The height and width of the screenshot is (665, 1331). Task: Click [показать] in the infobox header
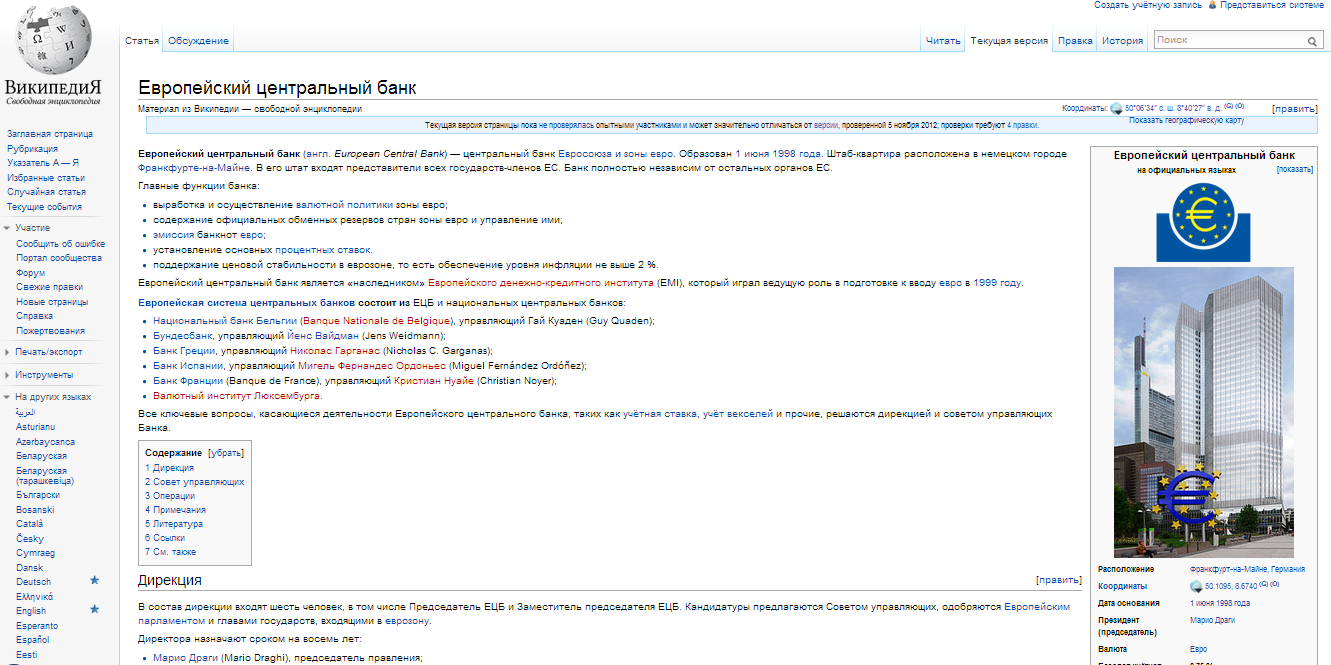point(1295,170)
